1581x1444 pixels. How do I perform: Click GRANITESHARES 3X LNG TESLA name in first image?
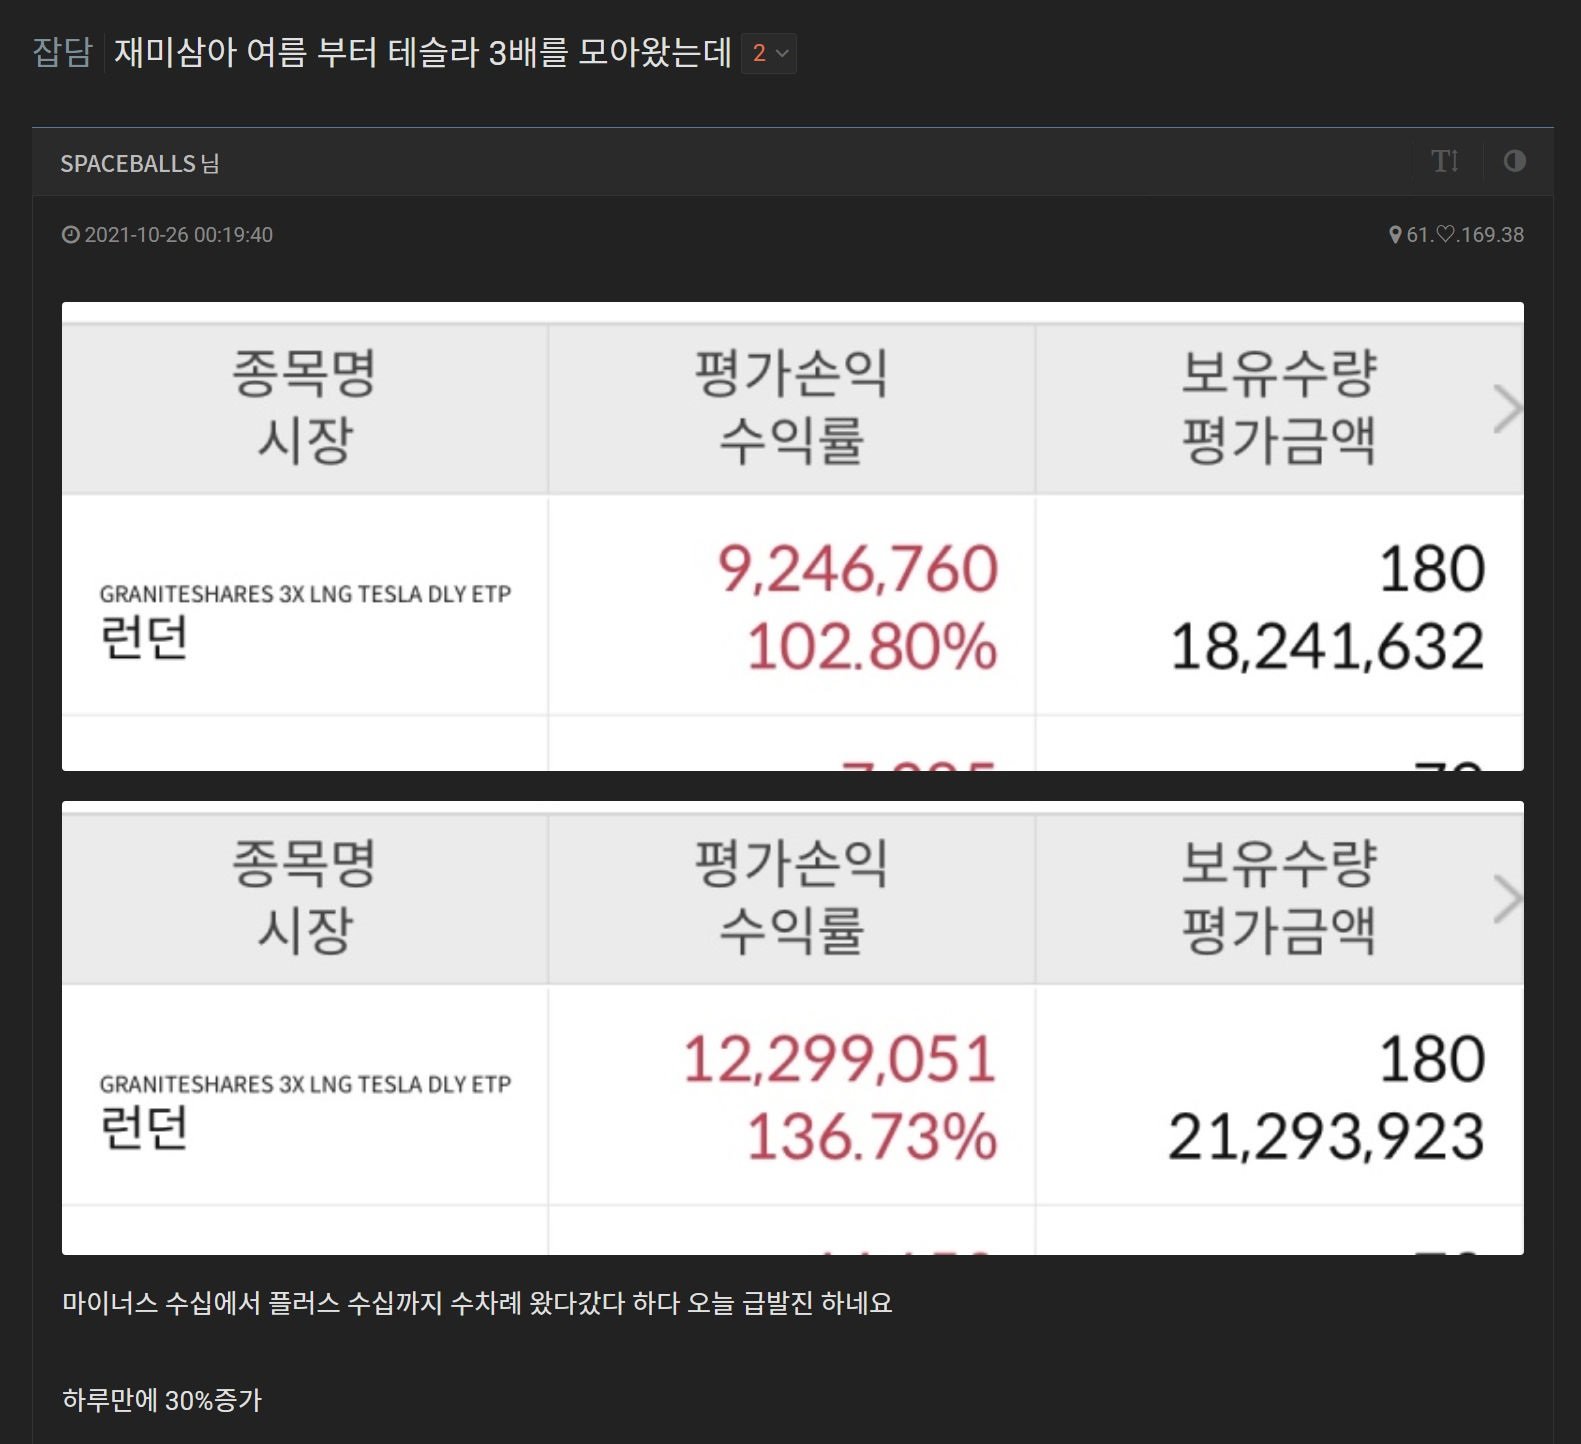[305, 594]
